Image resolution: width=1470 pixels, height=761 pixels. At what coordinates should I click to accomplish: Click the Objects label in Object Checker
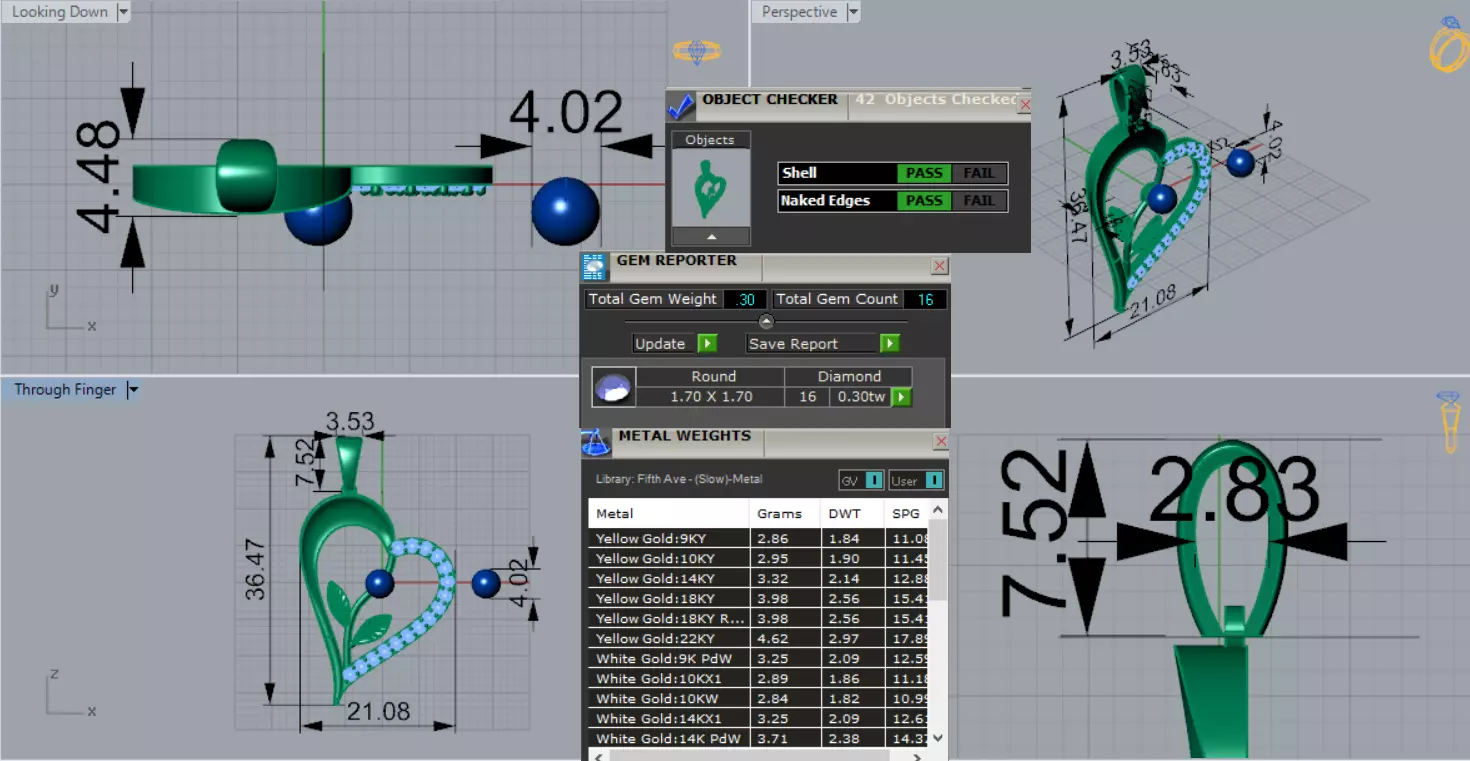[x=710, y=140]
